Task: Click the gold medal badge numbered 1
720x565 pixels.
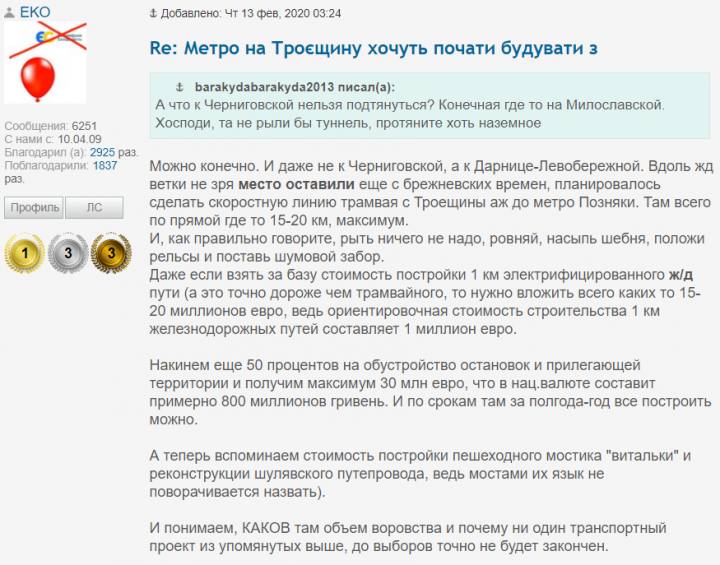Action: (x=25, y=253)
